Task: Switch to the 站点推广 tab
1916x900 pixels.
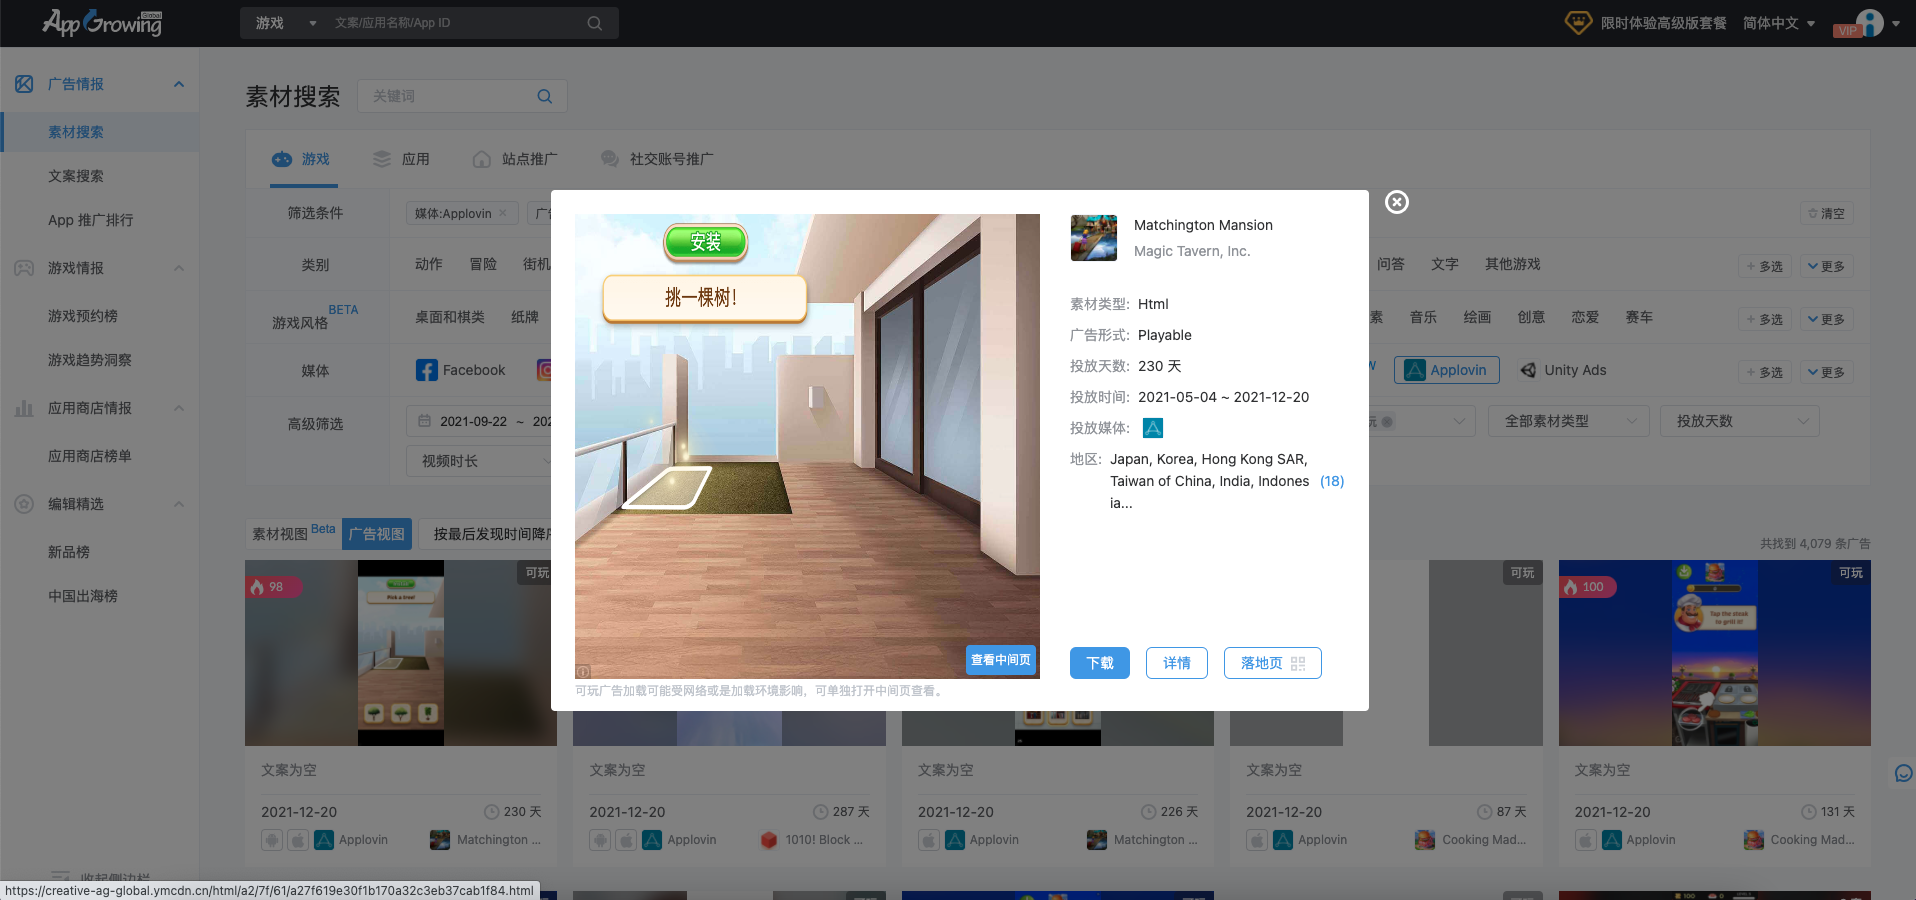Action: (x=516, y=159)
